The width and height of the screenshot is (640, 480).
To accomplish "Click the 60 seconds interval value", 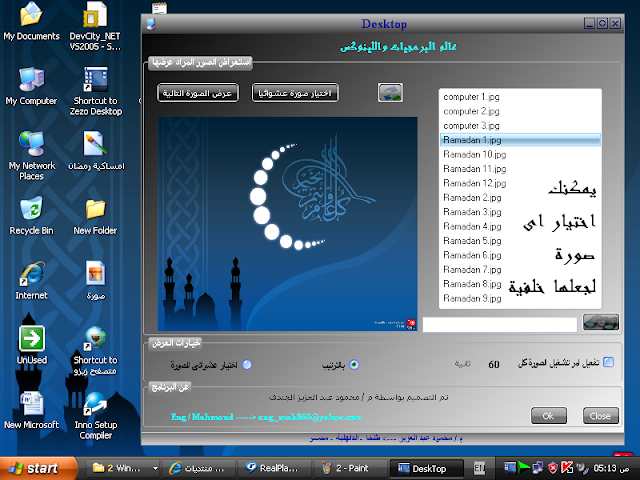I will [494, 364].
